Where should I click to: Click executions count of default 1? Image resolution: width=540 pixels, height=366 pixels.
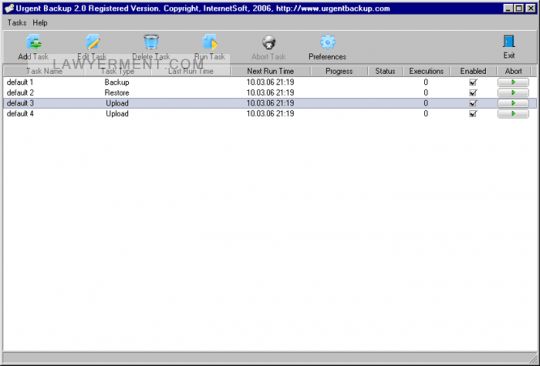426,82
